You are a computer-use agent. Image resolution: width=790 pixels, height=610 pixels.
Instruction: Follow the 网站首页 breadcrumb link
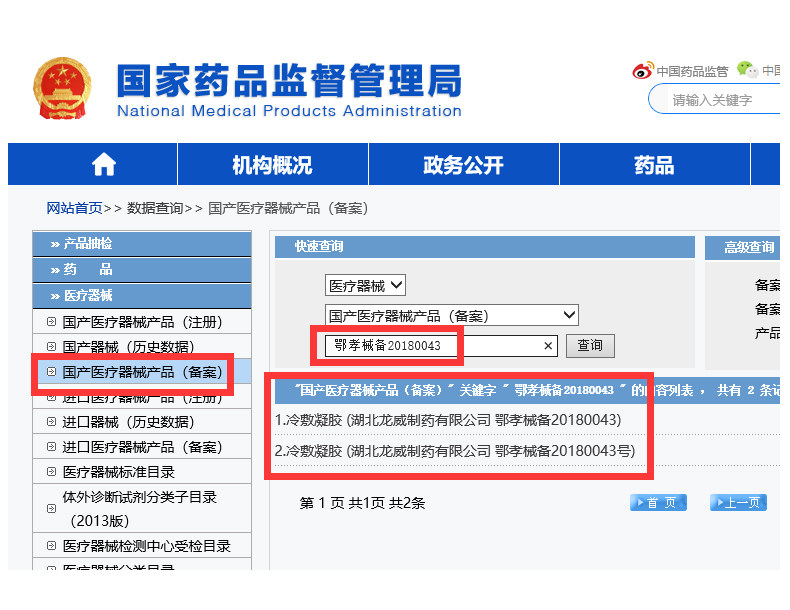coord(75,208)
